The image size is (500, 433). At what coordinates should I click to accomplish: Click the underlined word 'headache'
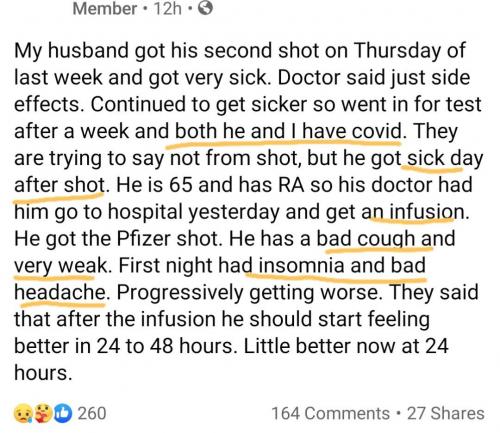tap(60, 292)
